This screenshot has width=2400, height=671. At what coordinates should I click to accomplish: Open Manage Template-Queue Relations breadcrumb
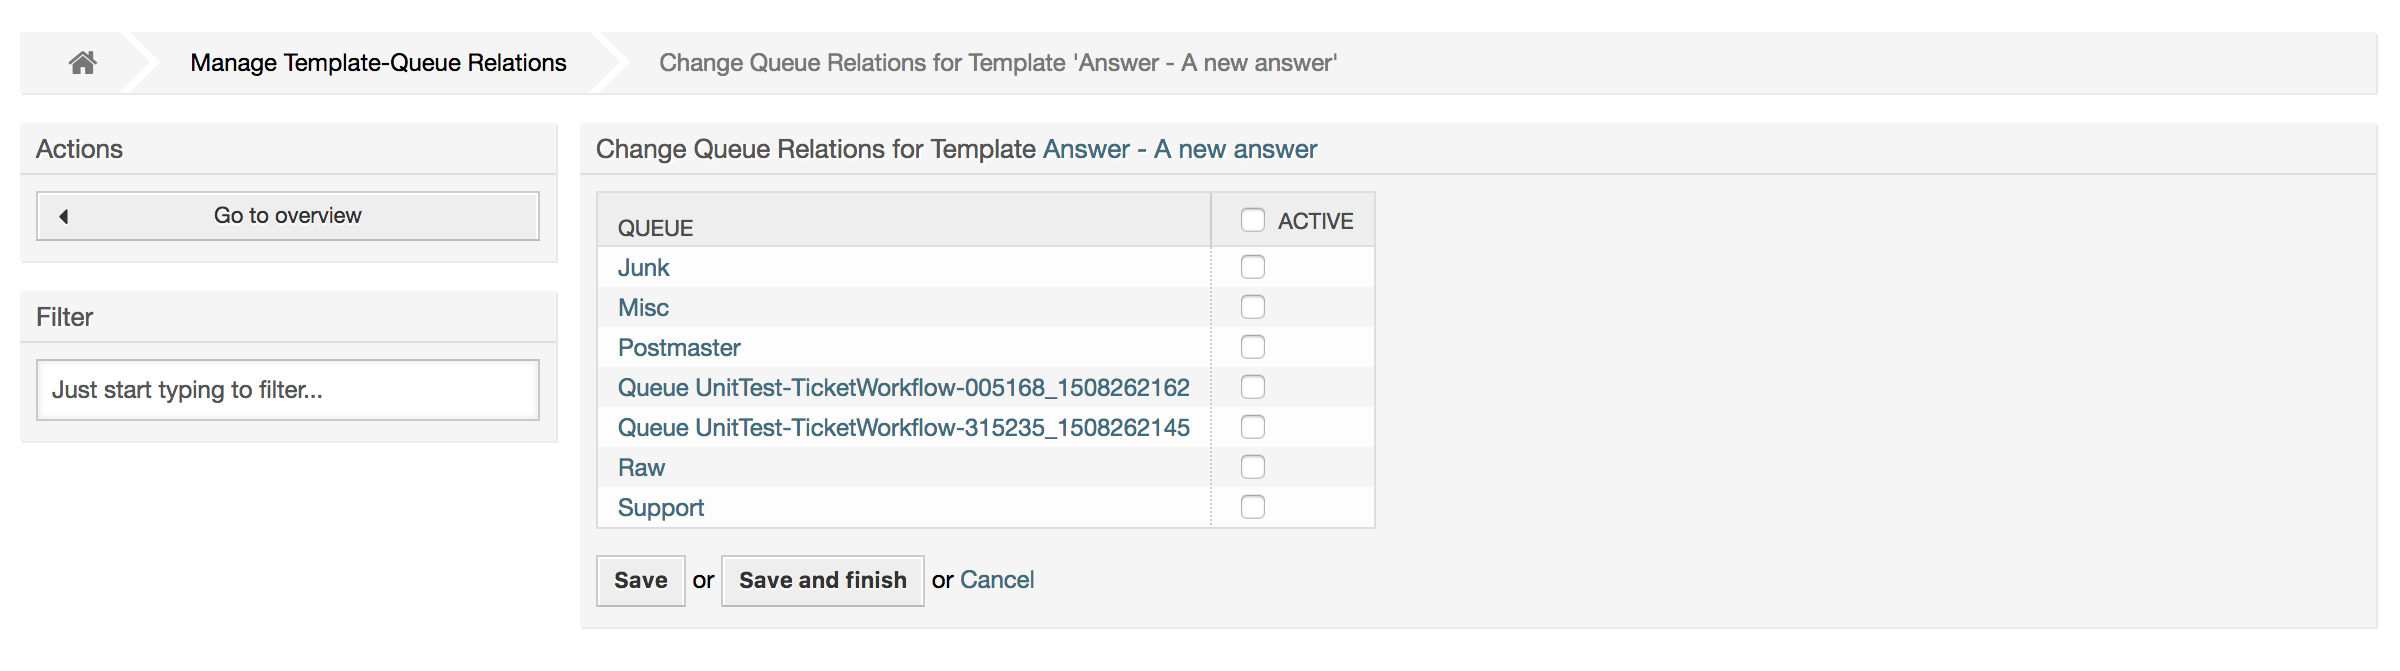tap(378, 63)
